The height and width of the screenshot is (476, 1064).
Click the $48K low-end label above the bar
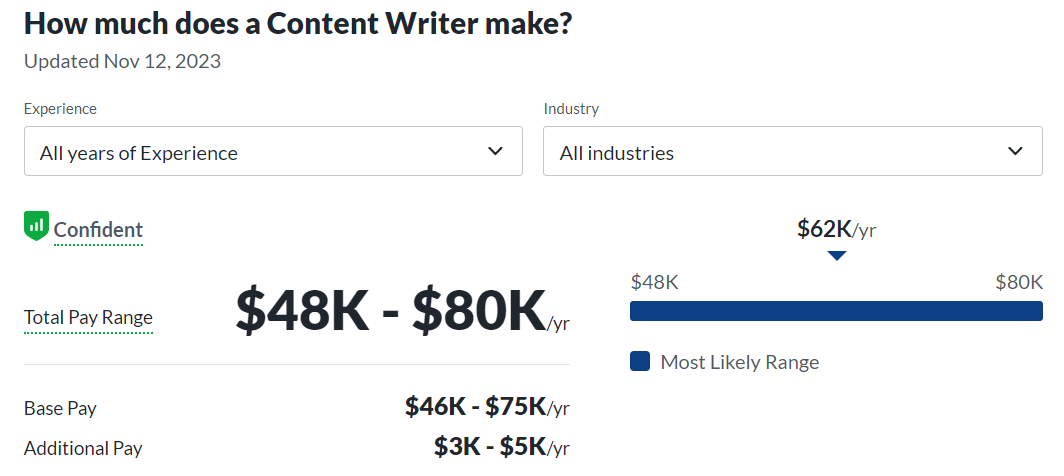pos(654,282)
